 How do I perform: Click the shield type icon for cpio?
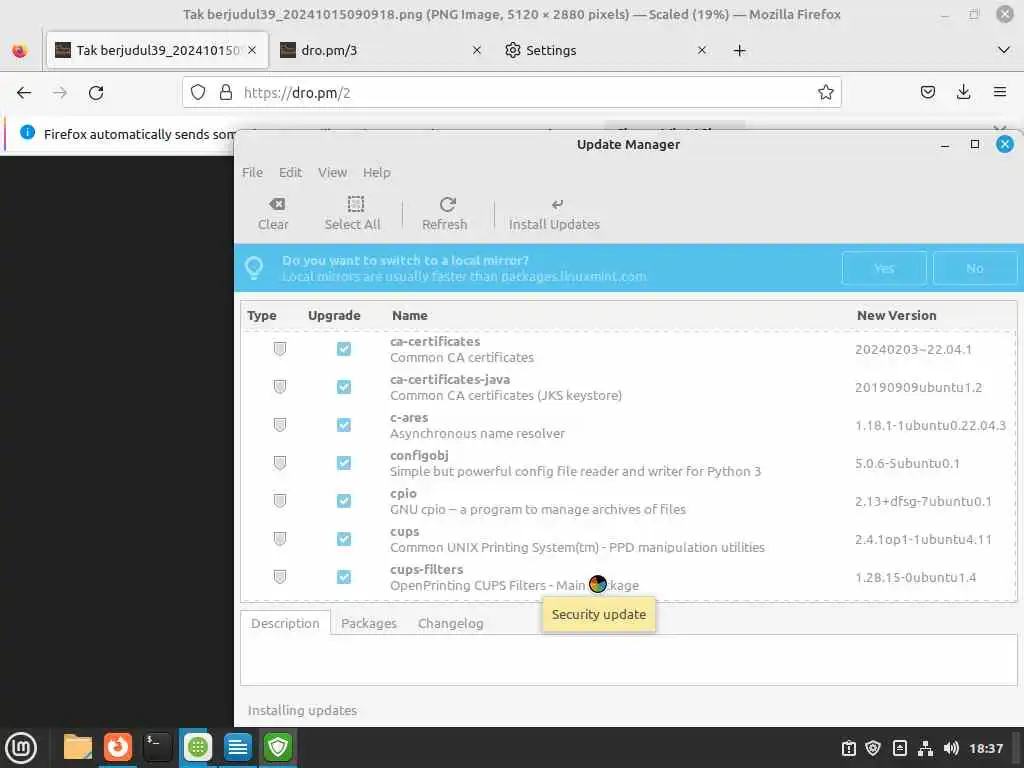pyautogui.click(x=280, y=501)
